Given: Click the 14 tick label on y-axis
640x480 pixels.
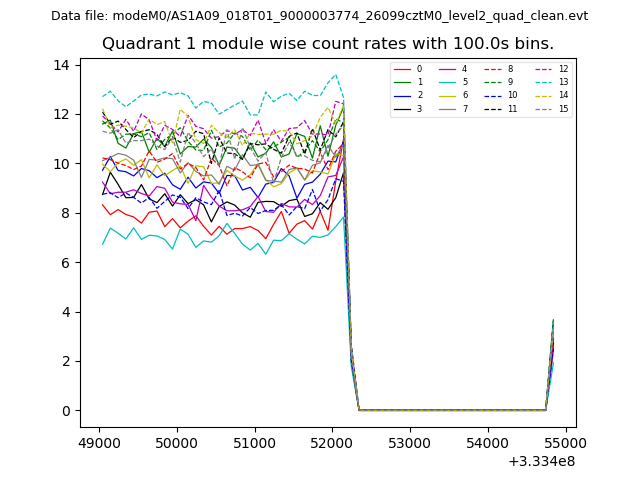Looking at the screenshot, I should (62, 65).
